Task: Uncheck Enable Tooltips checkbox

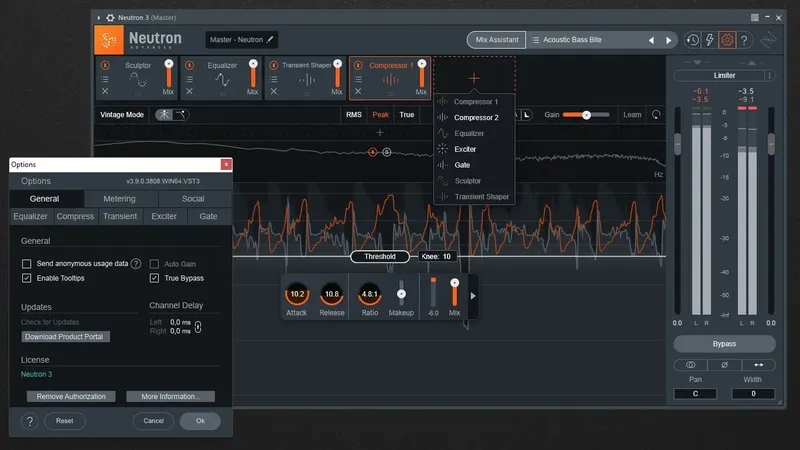Action: (27, 278)
